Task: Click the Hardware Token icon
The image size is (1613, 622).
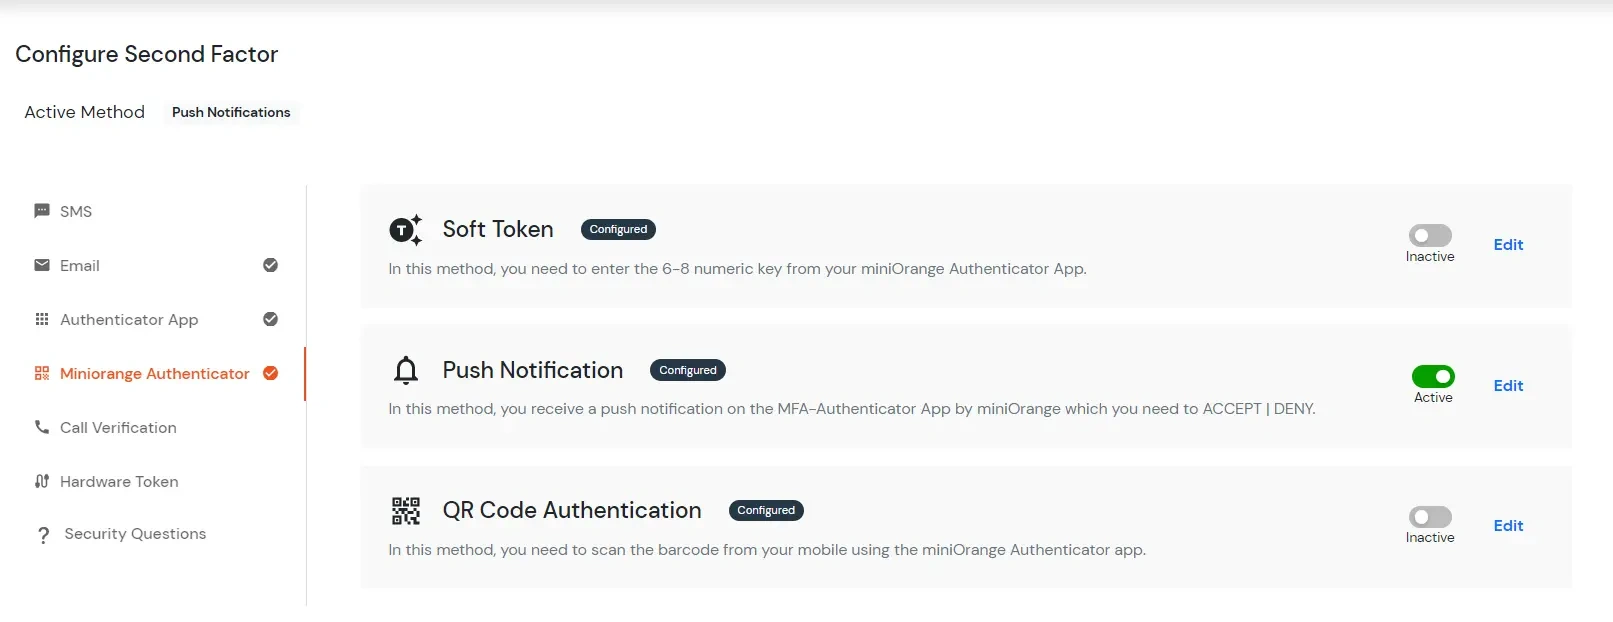Action: point(41,481)
